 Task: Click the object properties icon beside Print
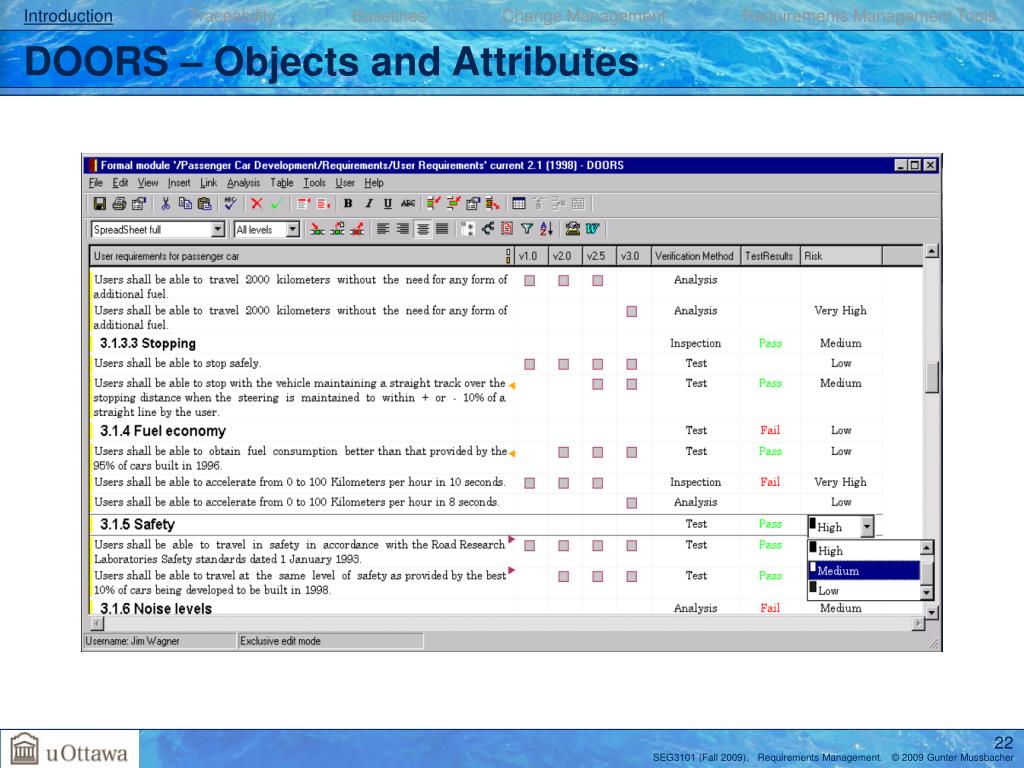138,204
